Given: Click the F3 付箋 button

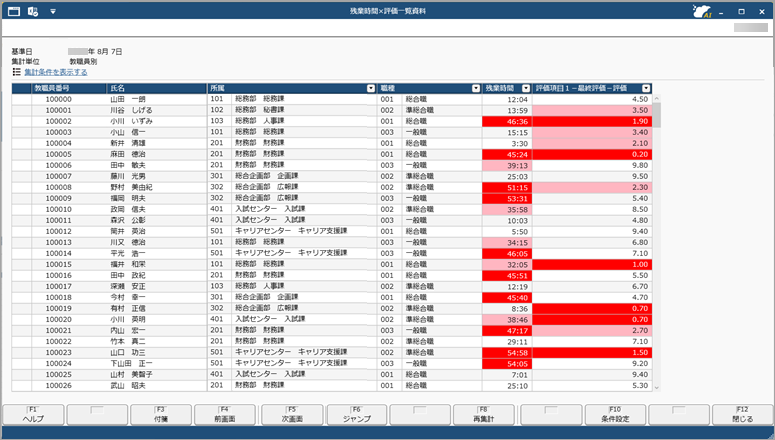Looking at the screenshot, I should [161, 414].
